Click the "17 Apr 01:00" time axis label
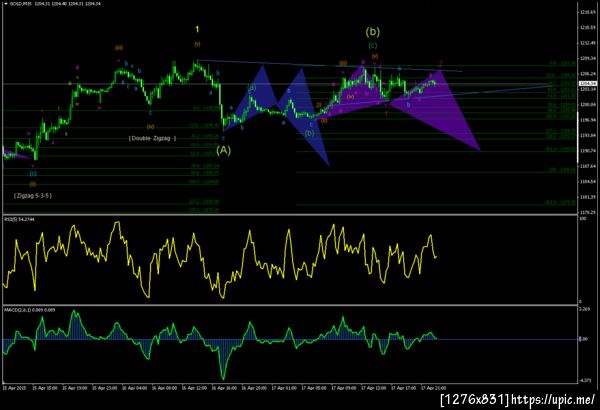600x410 pixels. coord(284,388)
